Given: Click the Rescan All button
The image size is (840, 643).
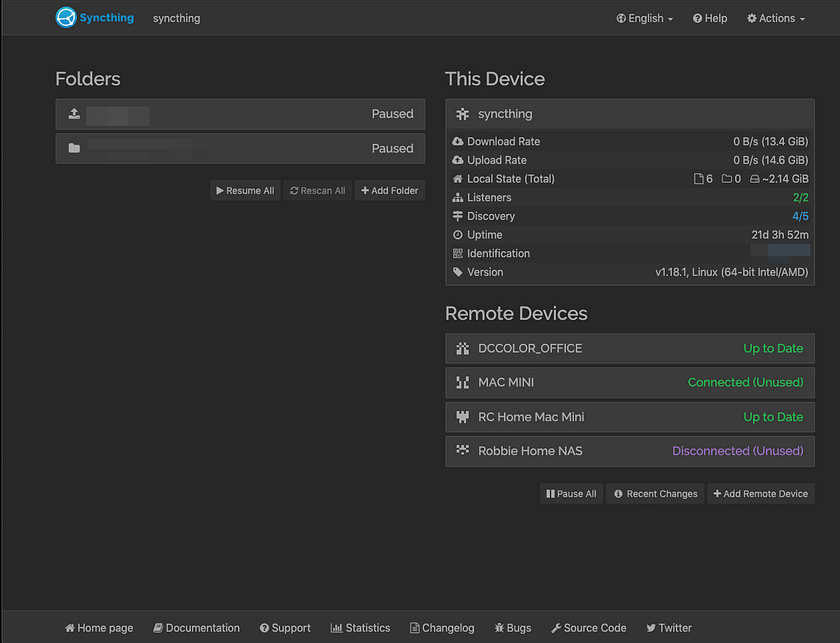Looking at the screenshot, I should click(x=318, y=191).
